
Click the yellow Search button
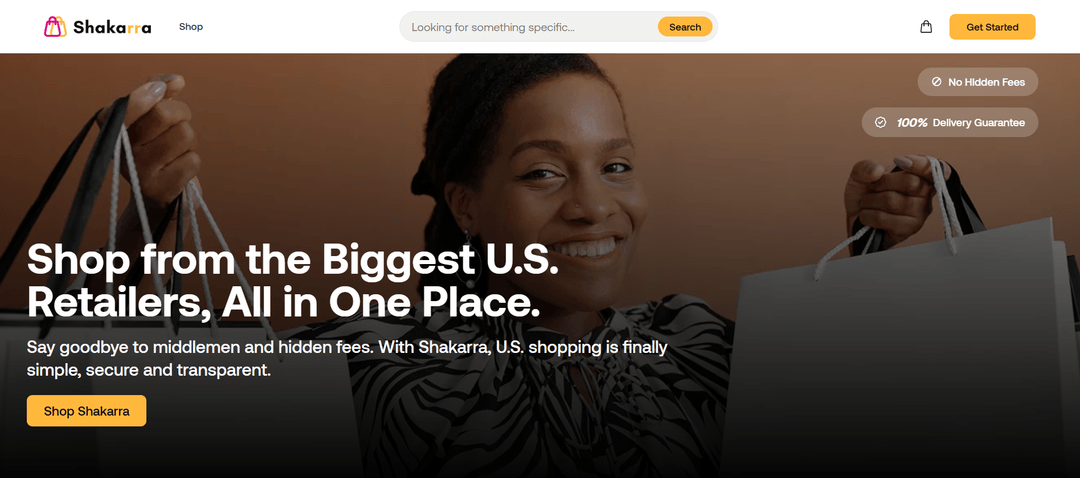pos(685,27)
